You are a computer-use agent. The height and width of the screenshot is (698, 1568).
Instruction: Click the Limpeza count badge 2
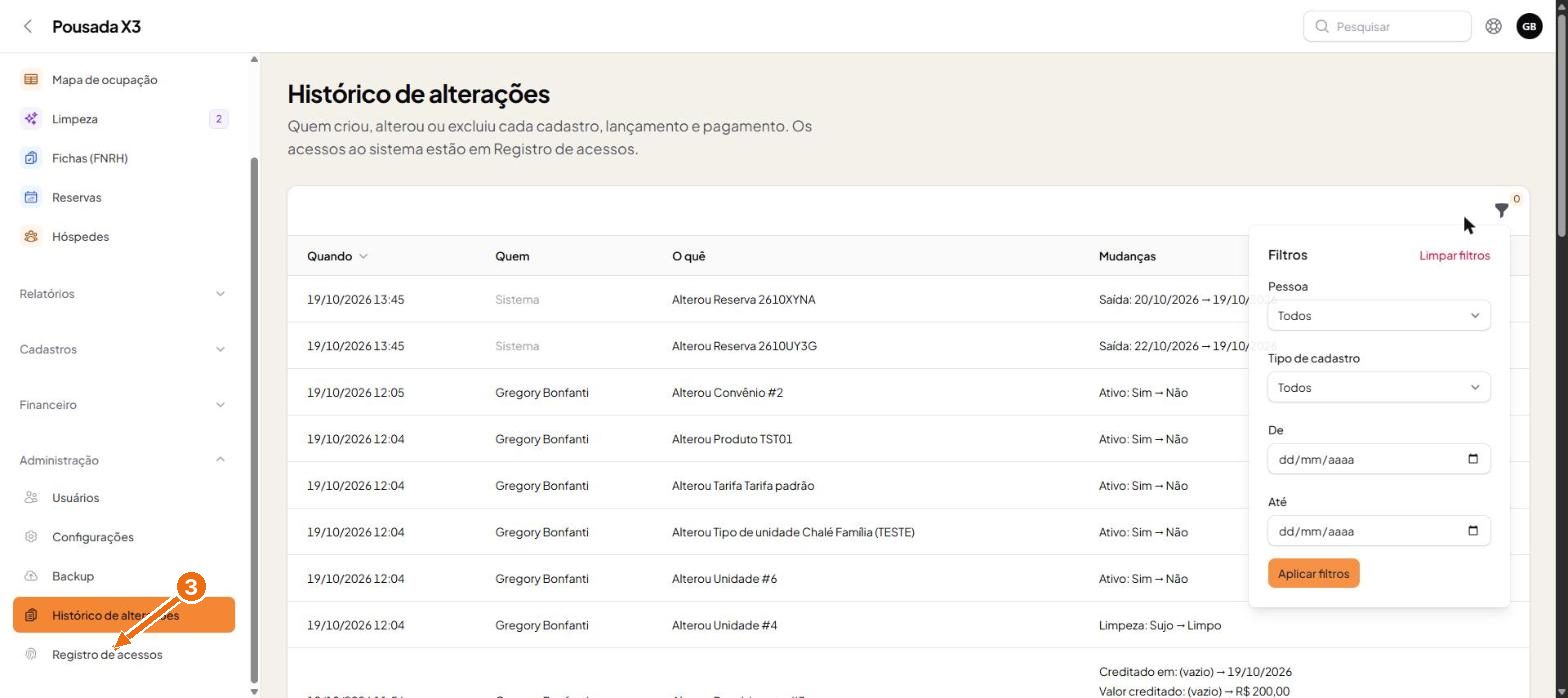pos(218,119)
